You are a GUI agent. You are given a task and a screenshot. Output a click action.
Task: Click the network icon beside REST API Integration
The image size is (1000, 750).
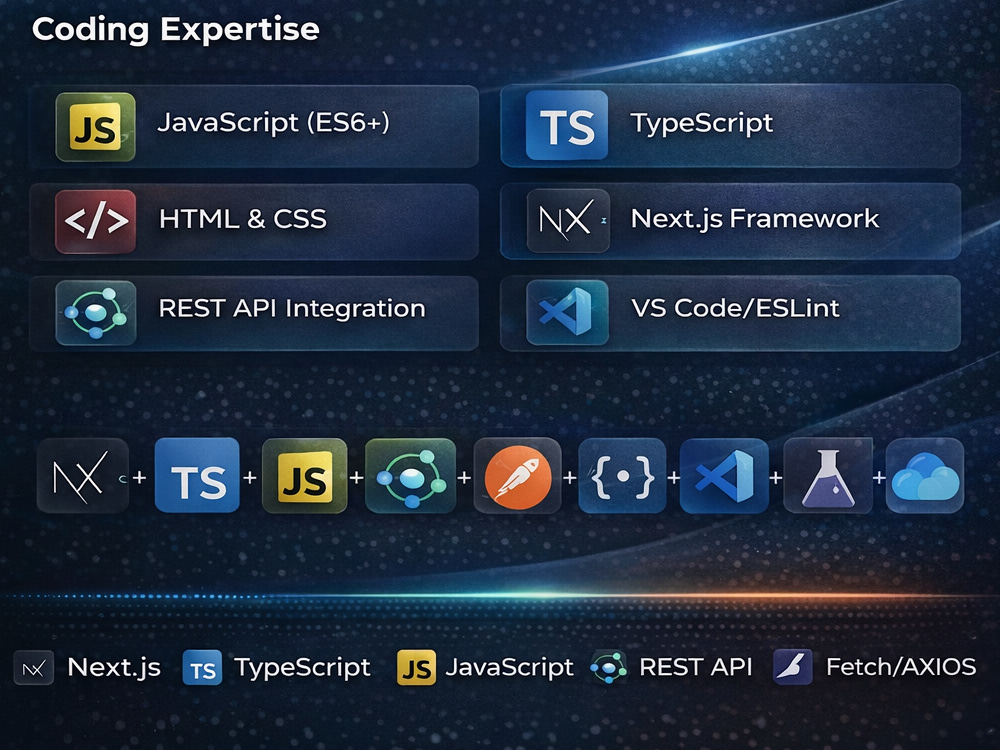96,312
